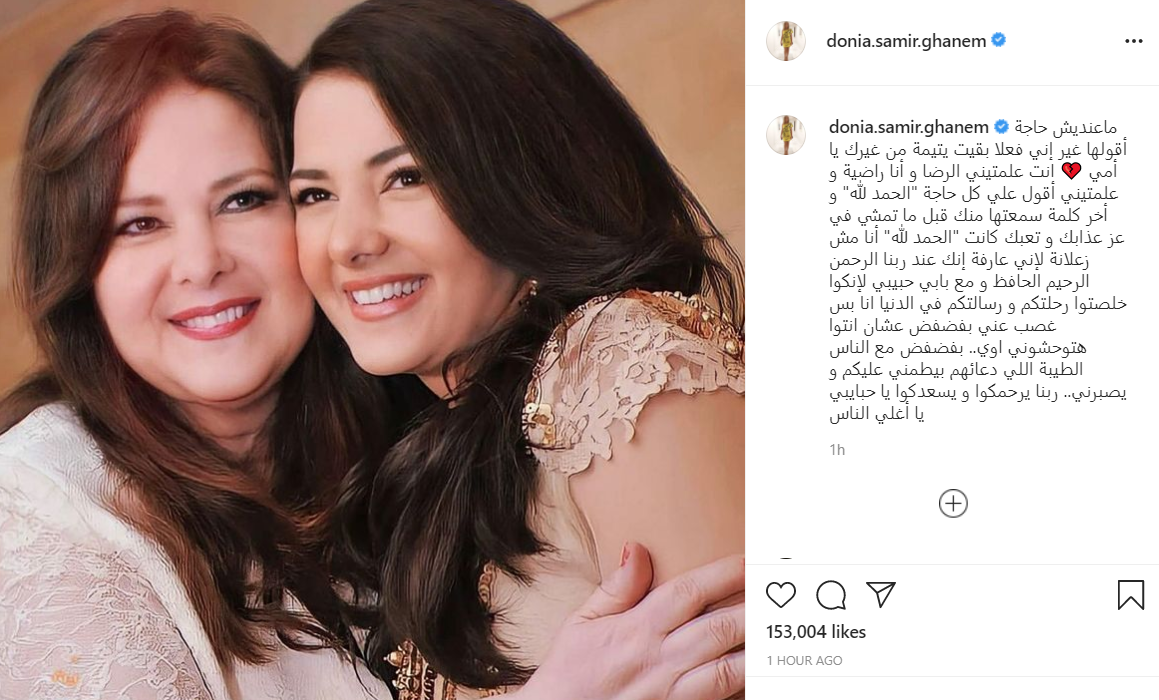This screenshot has height=700, width=1159.
Task: Click the 1h time under the caption
Action: point(837,449)
